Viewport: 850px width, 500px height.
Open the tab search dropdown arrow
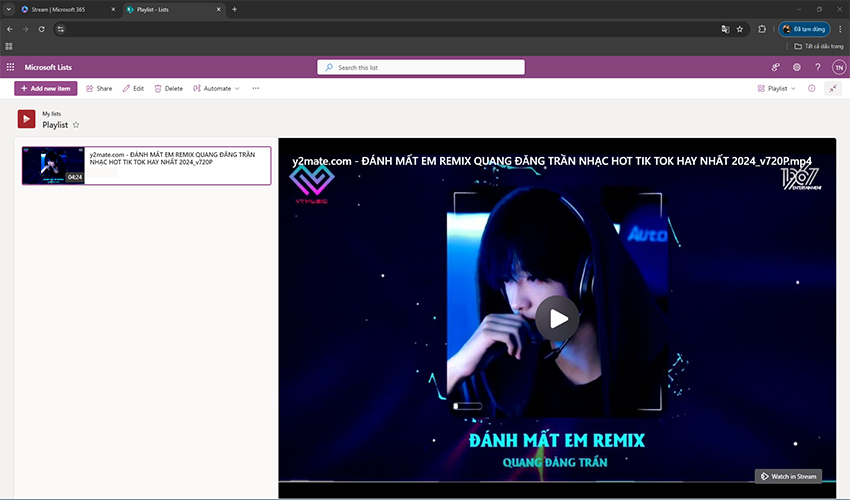tap(9, 9)
